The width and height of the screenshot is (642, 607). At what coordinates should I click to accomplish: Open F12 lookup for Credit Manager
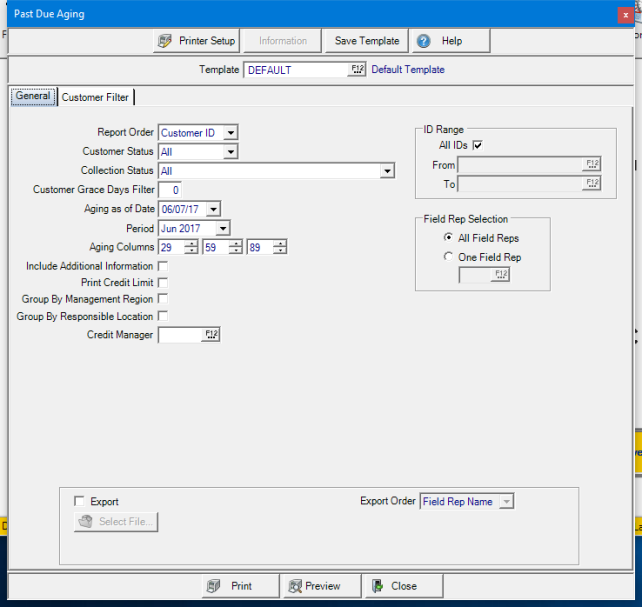click(210, 335)
